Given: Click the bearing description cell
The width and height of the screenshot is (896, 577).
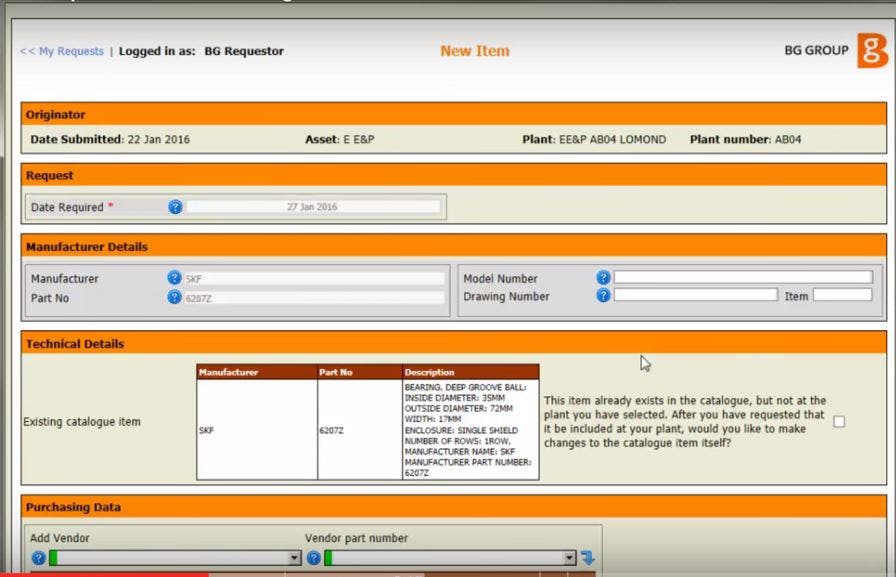Looking at the screenshot, I should click(470, 430).
